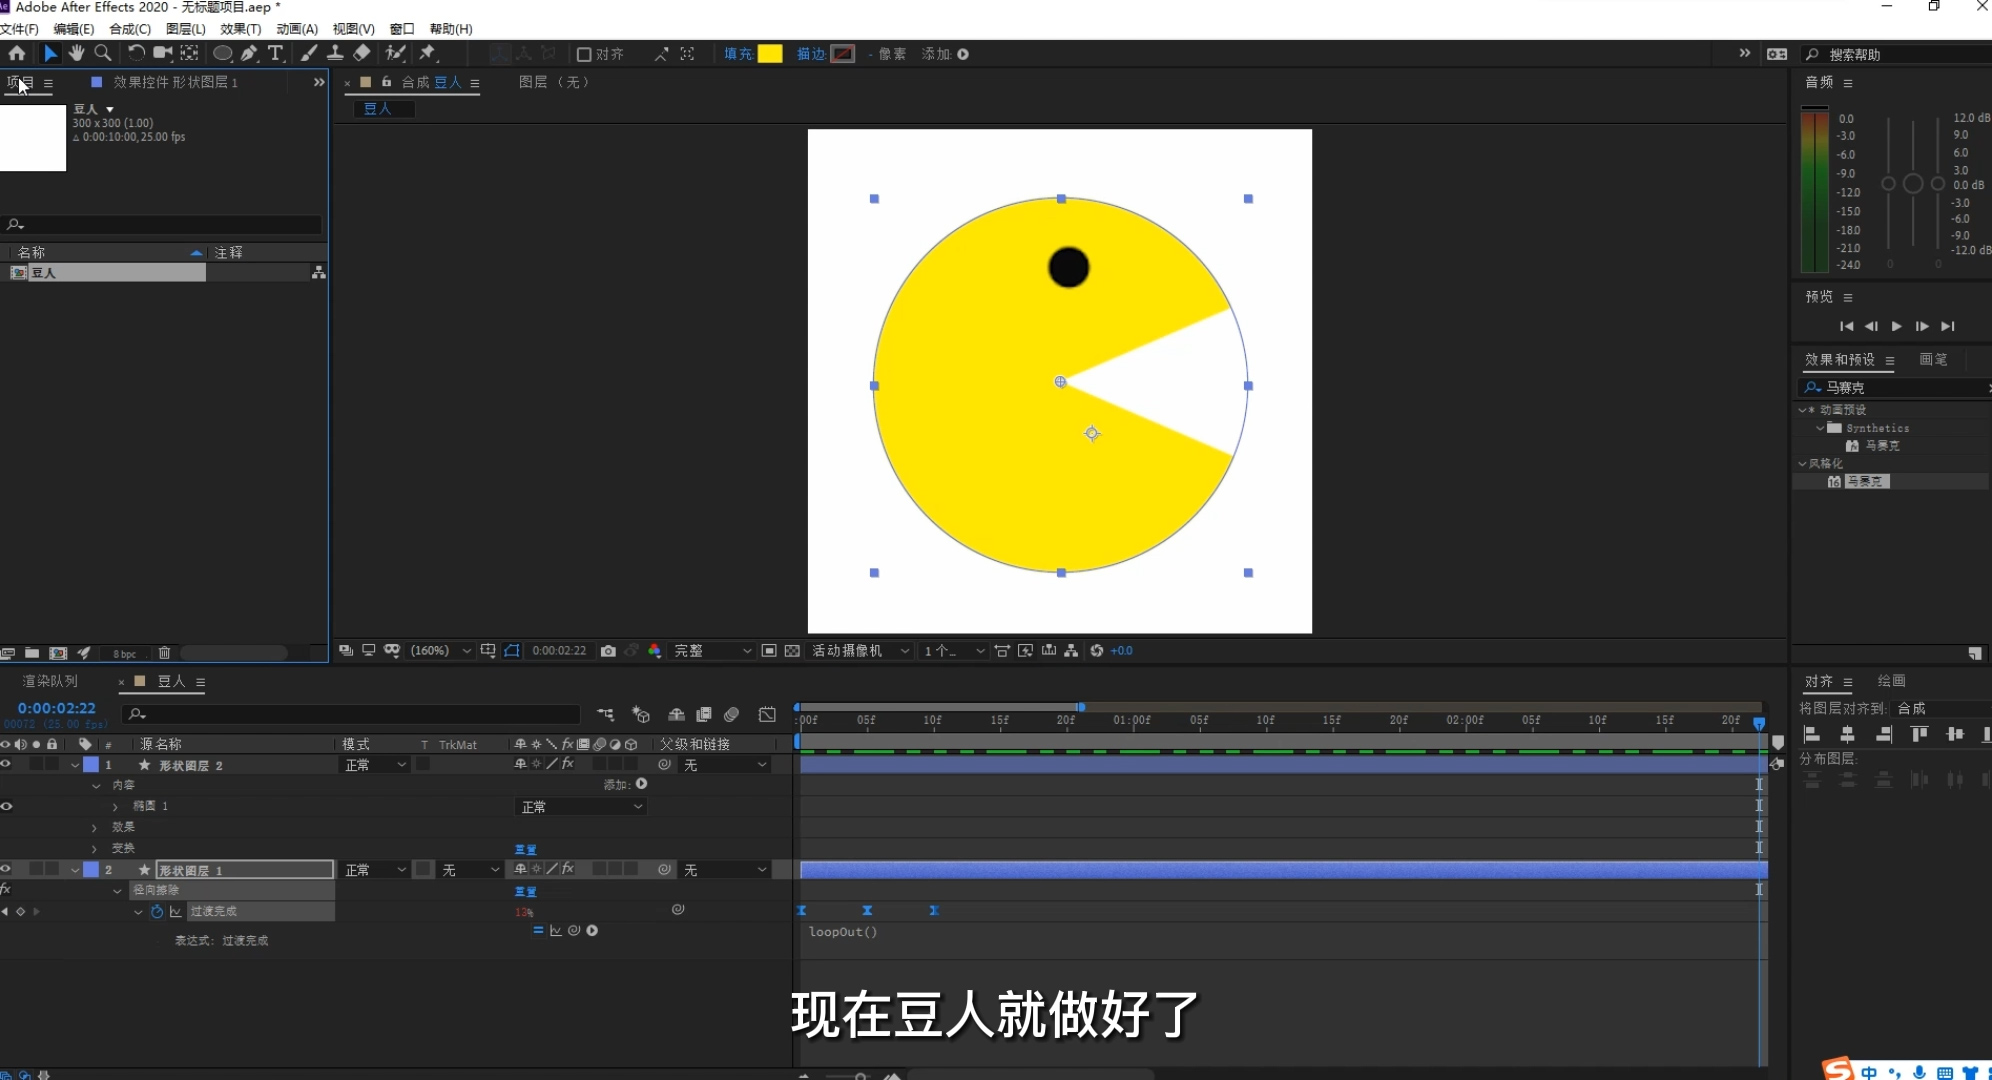Screen dimensions: 1992x1080
Task: Click the motion blur enable icon
Action: (732, 715)
